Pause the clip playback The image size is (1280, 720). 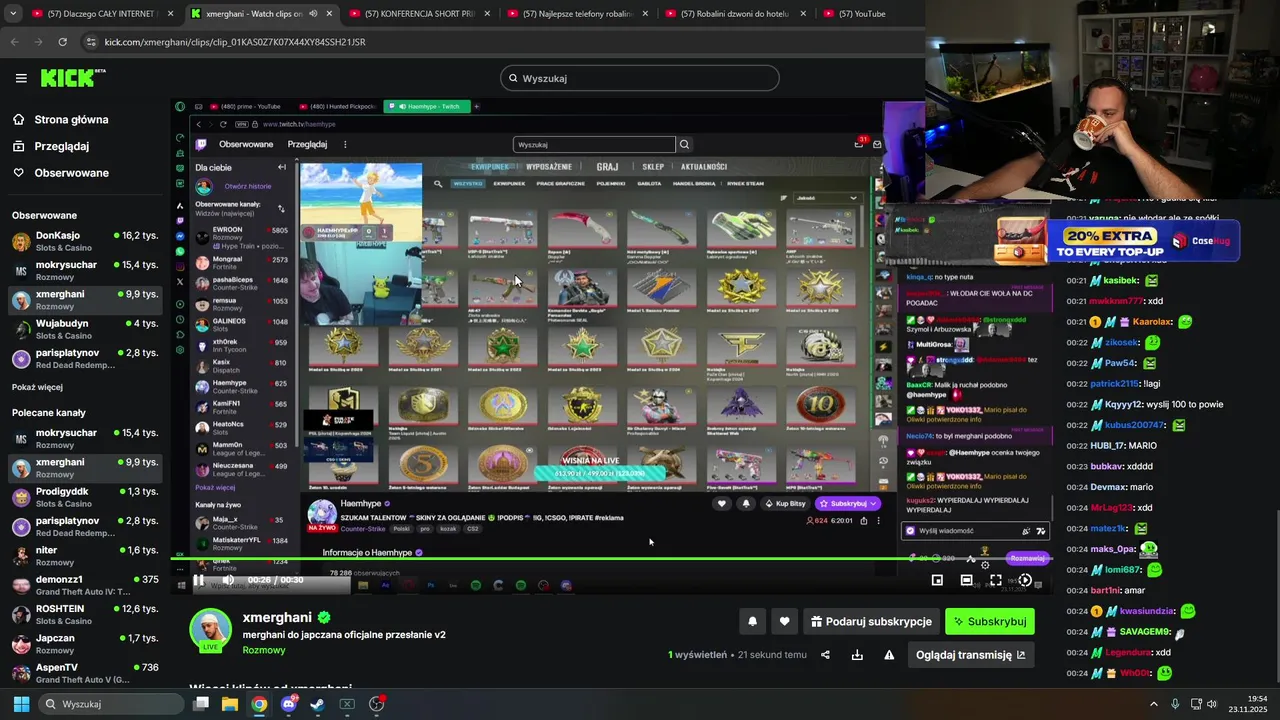pyautogui.click(x=199, y=580)
